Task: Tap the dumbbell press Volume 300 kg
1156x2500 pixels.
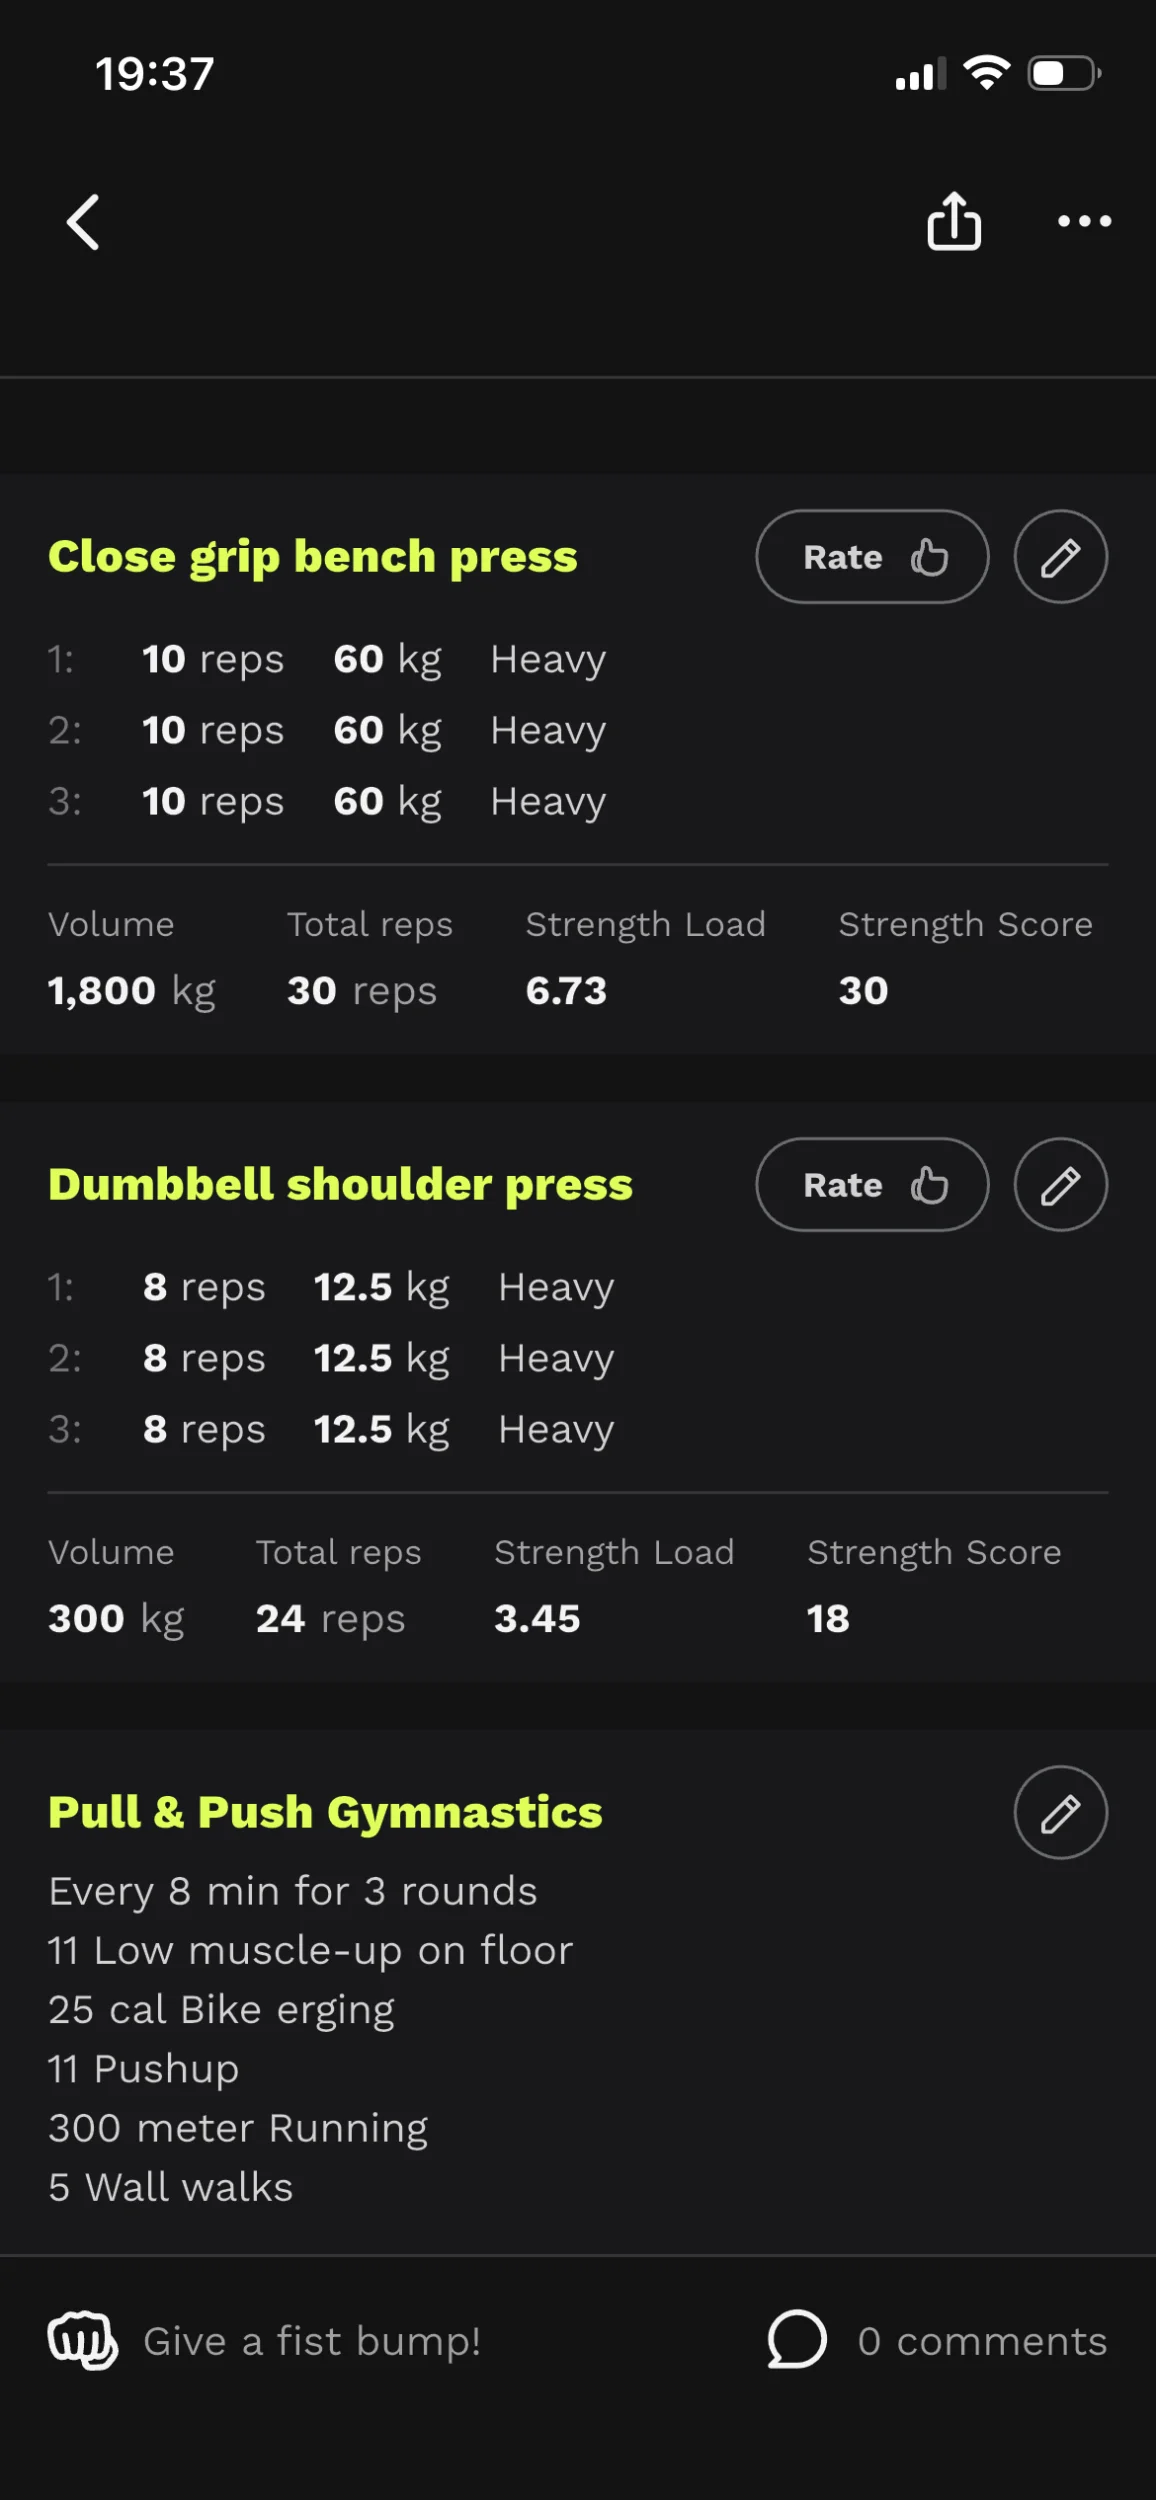Action: [116, 1619]
